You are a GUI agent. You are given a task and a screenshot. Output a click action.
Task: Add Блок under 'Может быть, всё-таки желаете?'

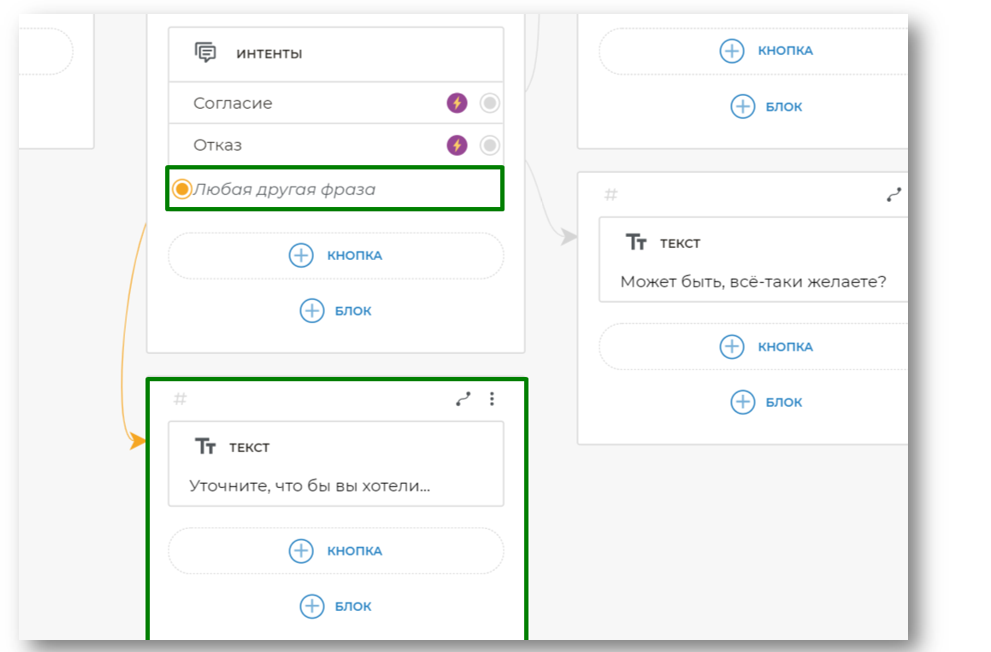[766, 402]
